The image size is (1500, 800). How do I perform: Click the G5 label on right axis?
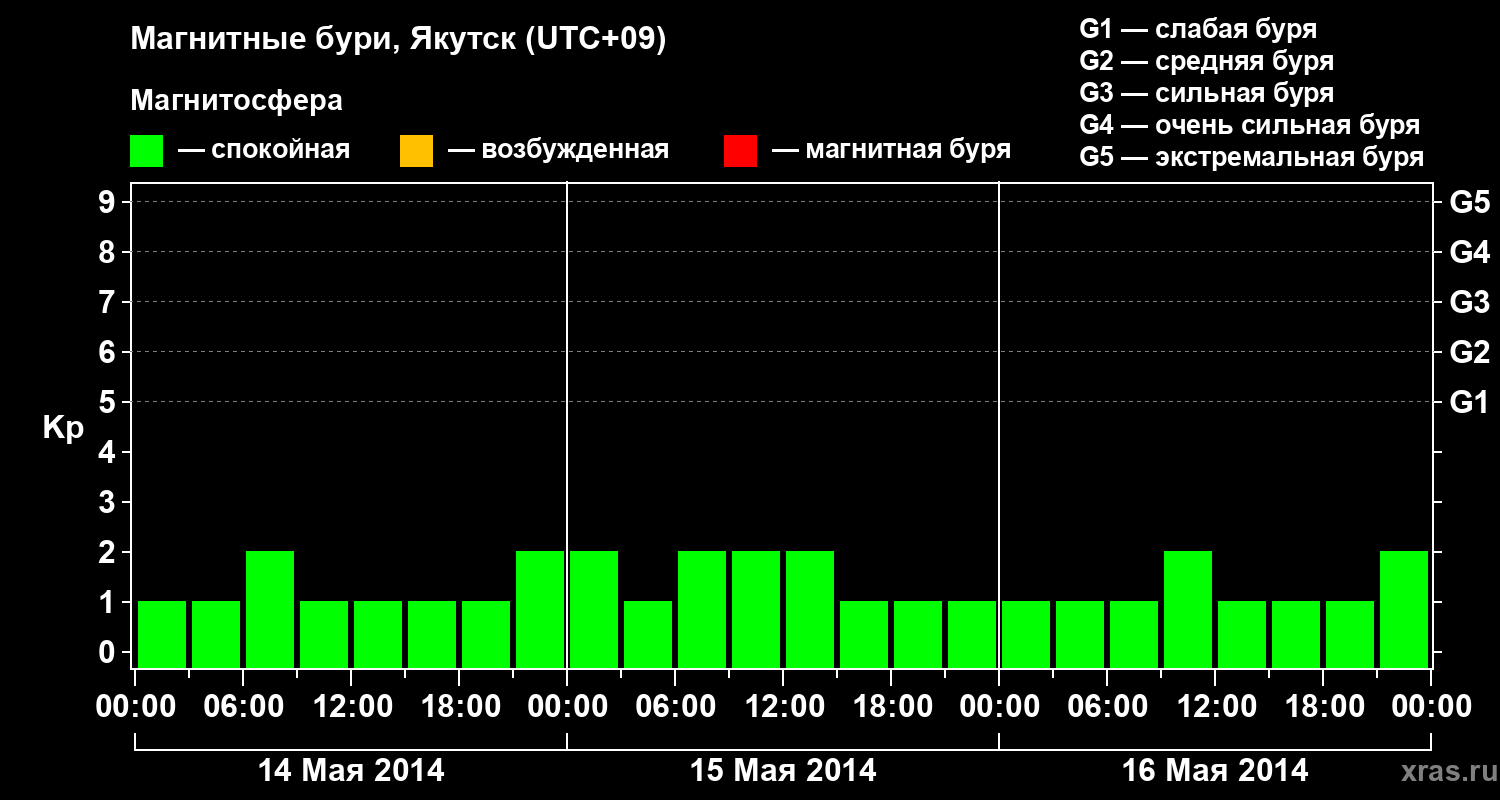pos(1469,202)
